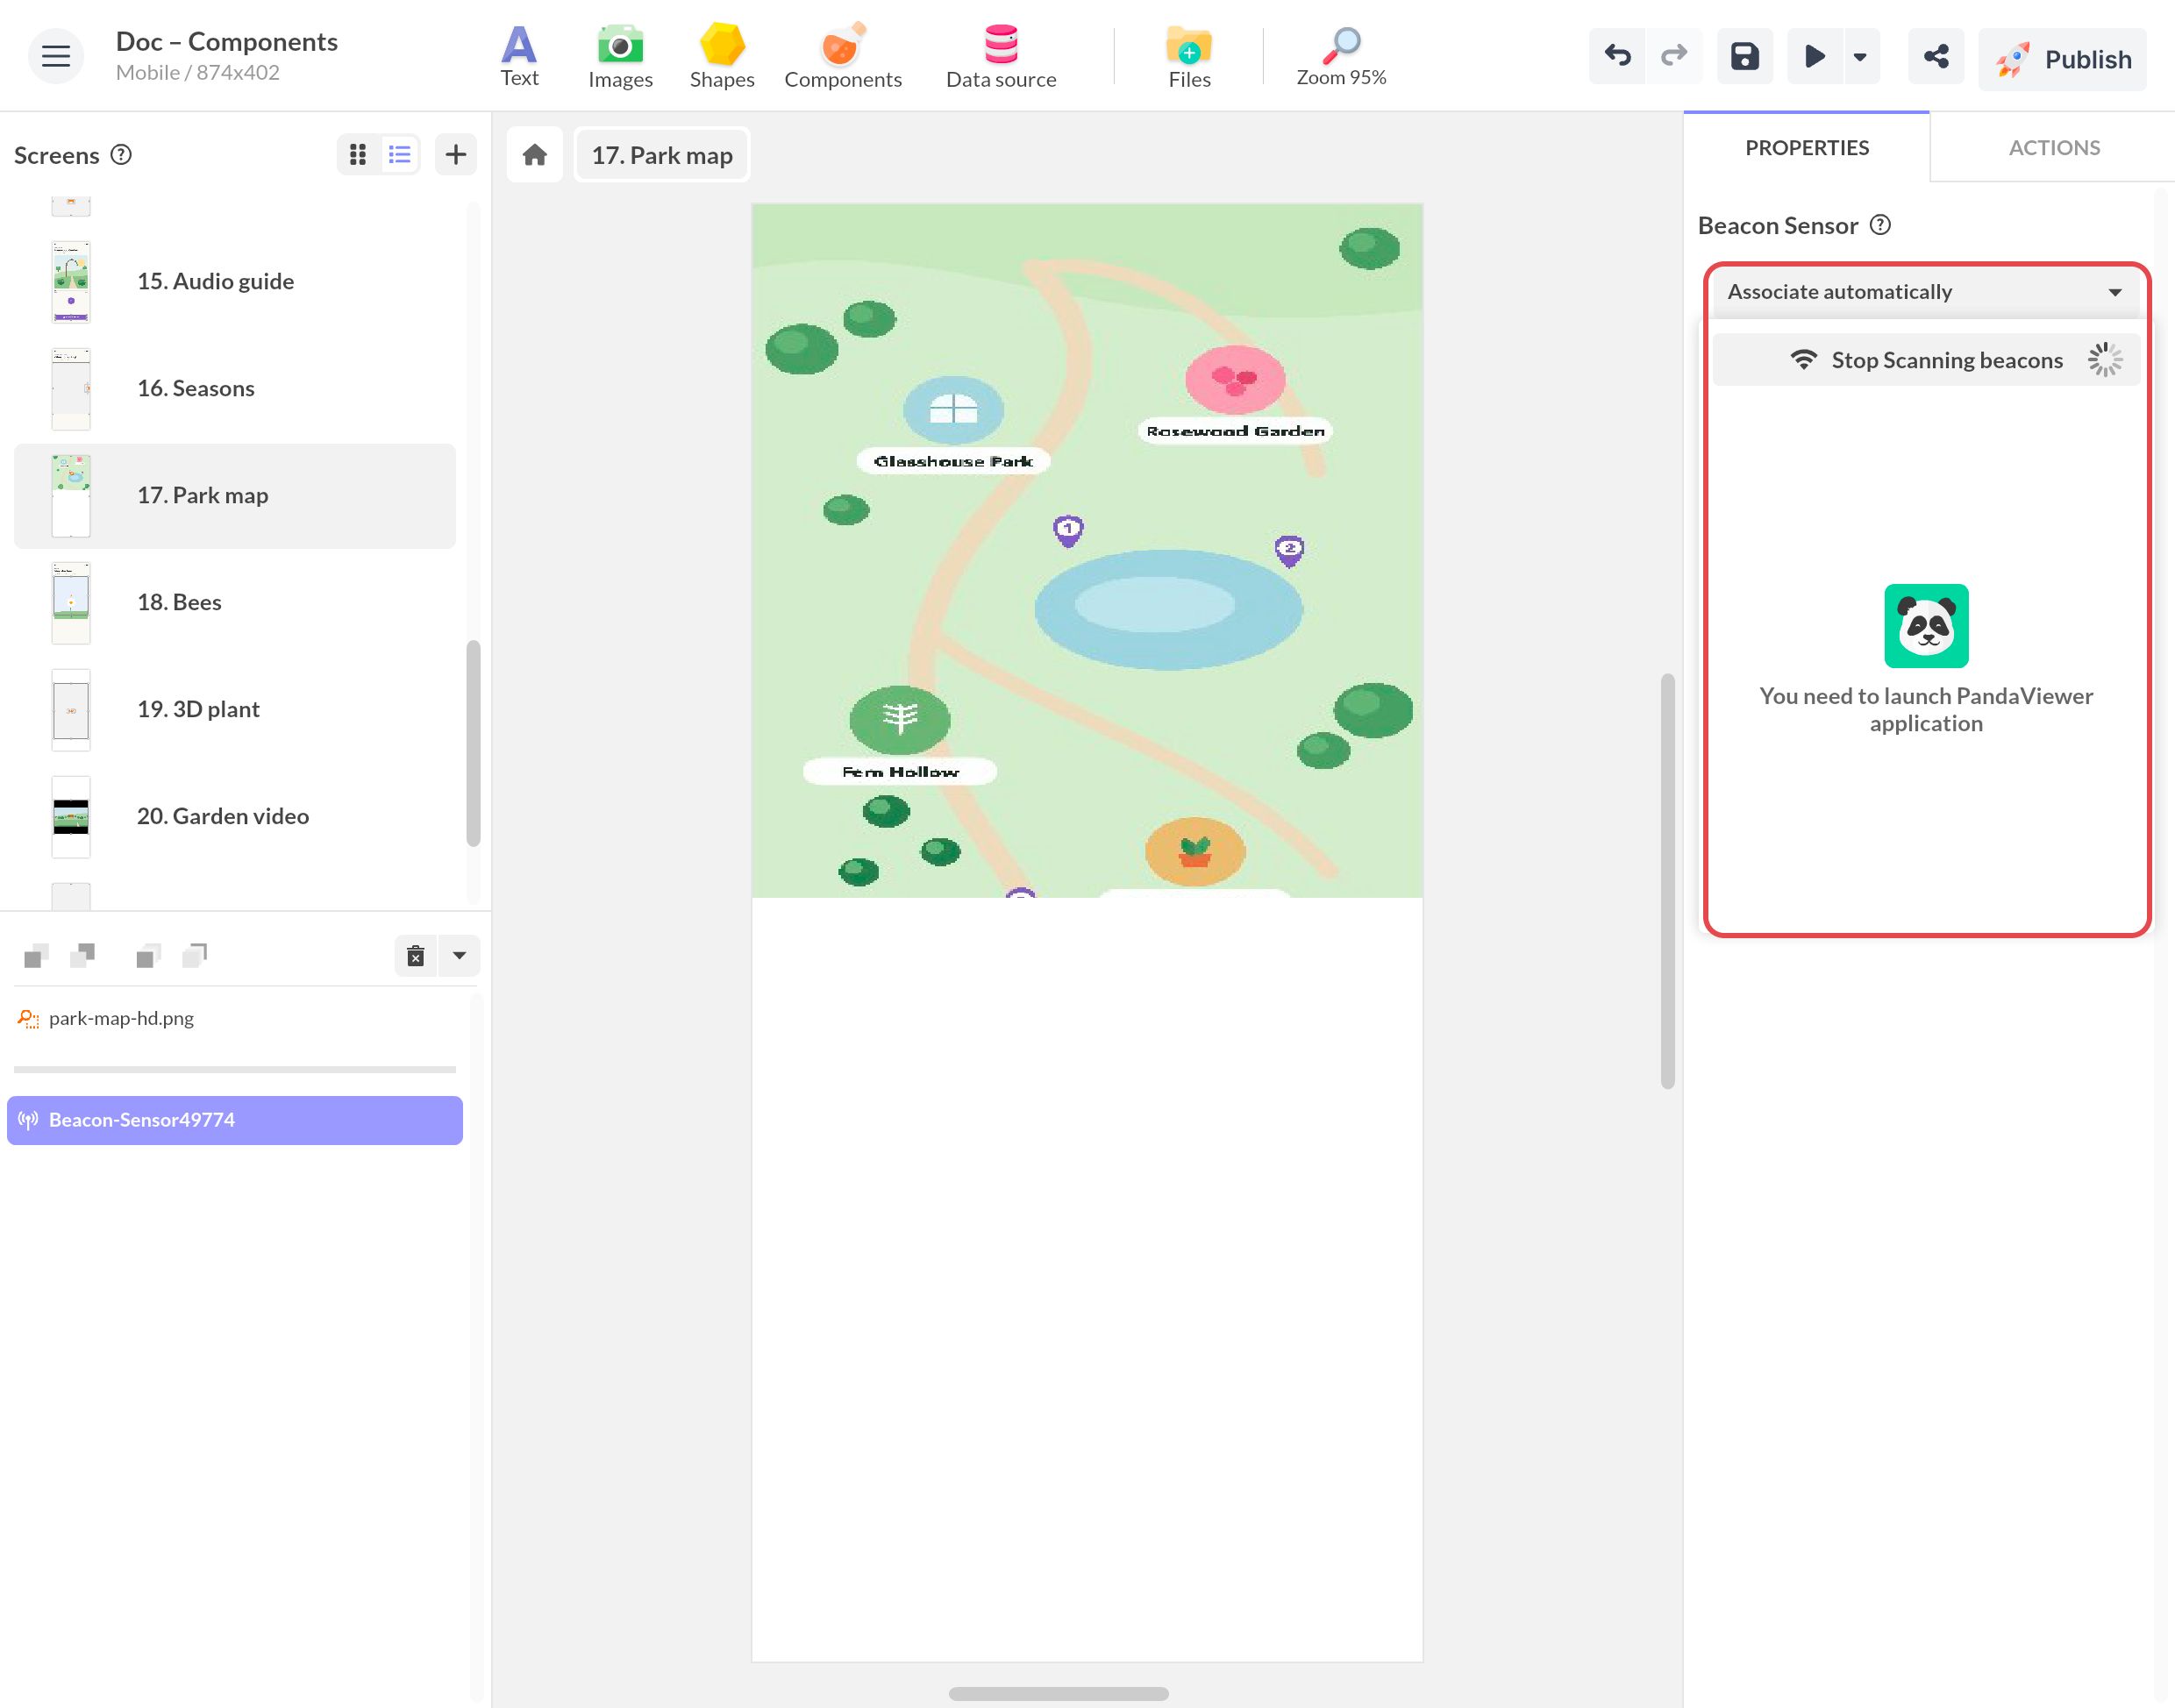The width and height of the screenshot is (2175, 1708).
Task: Switch to the ACTIONS tab
Action: pyautogui.click(x=2054, y=148)
